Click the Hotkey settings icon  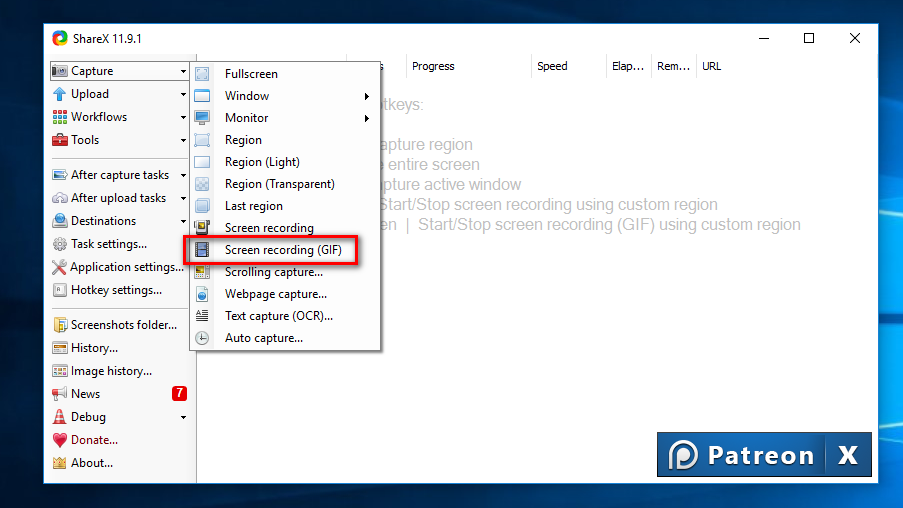pyautogui.click(x=59, y=290)
